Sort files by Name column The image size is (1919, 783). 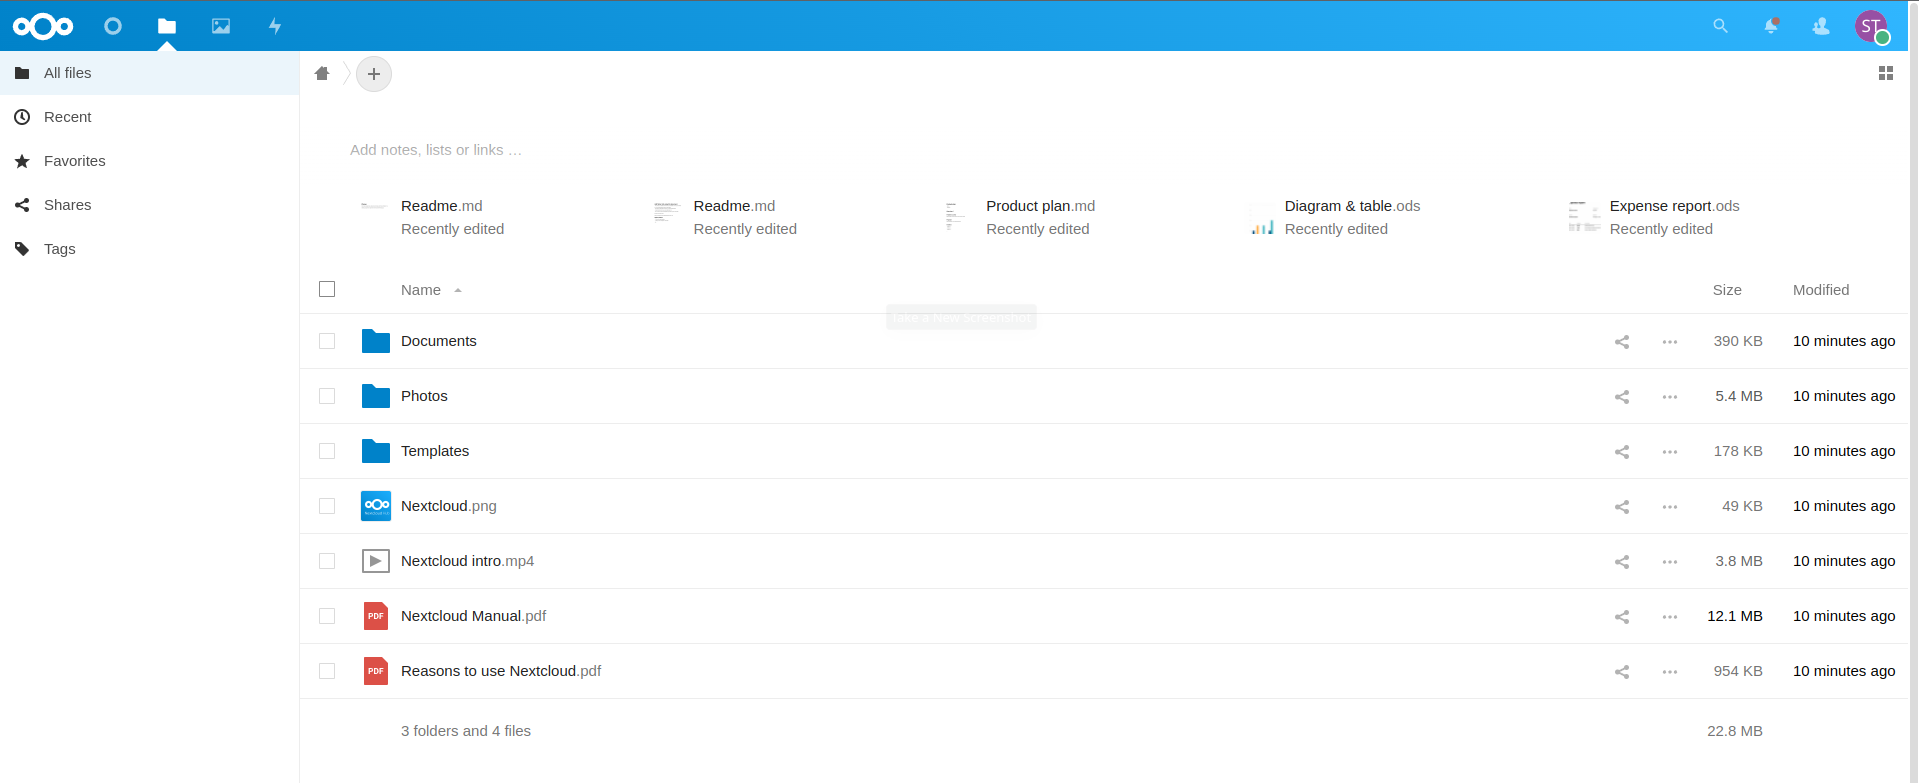(421, 290)
